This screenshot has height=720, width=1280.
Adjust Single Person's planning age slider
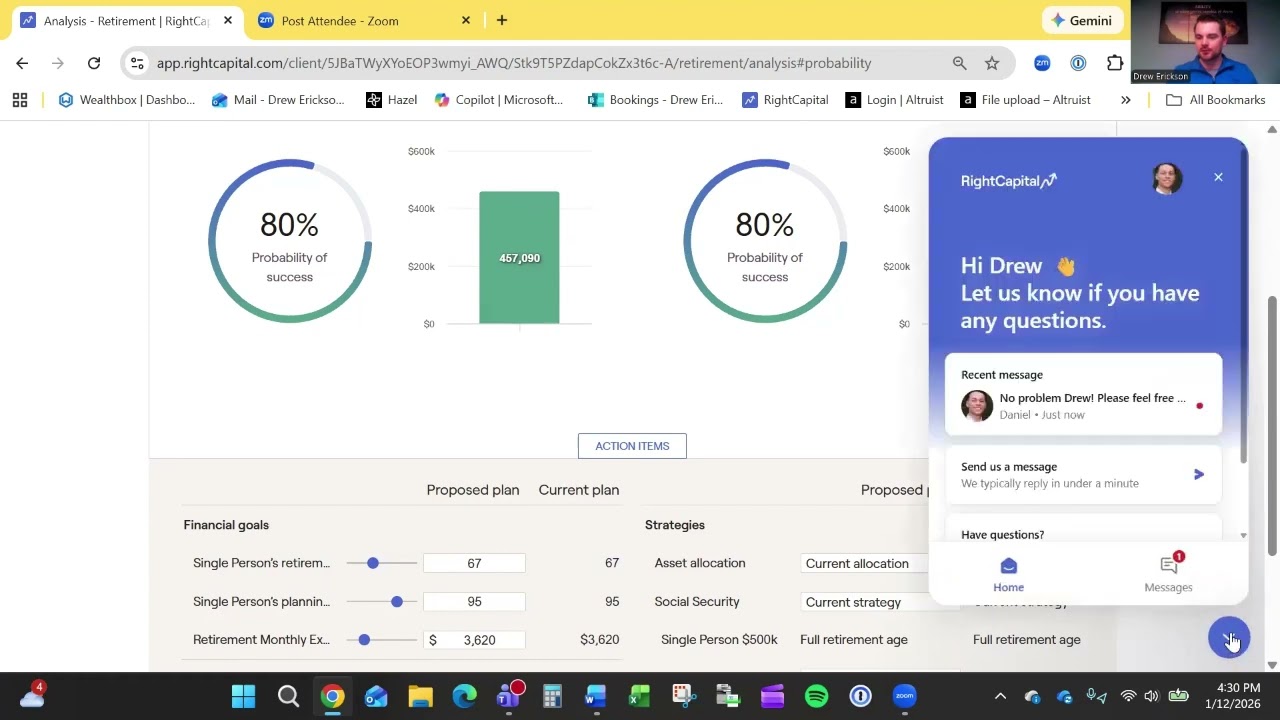(x=397, y=602)
